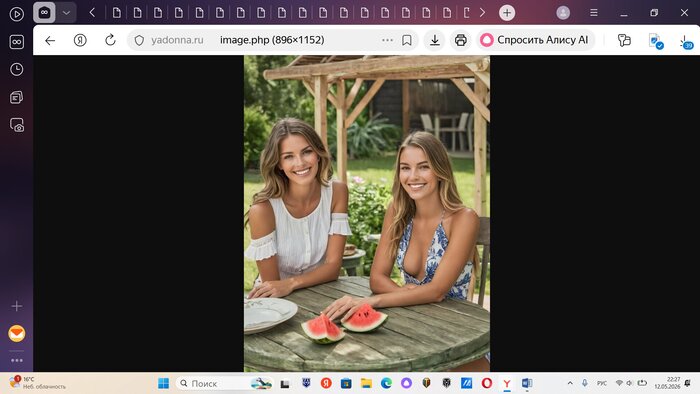Screen dimensions: 700x394
Task: Click the displayed watermelon photo
Action: [367, 213]
